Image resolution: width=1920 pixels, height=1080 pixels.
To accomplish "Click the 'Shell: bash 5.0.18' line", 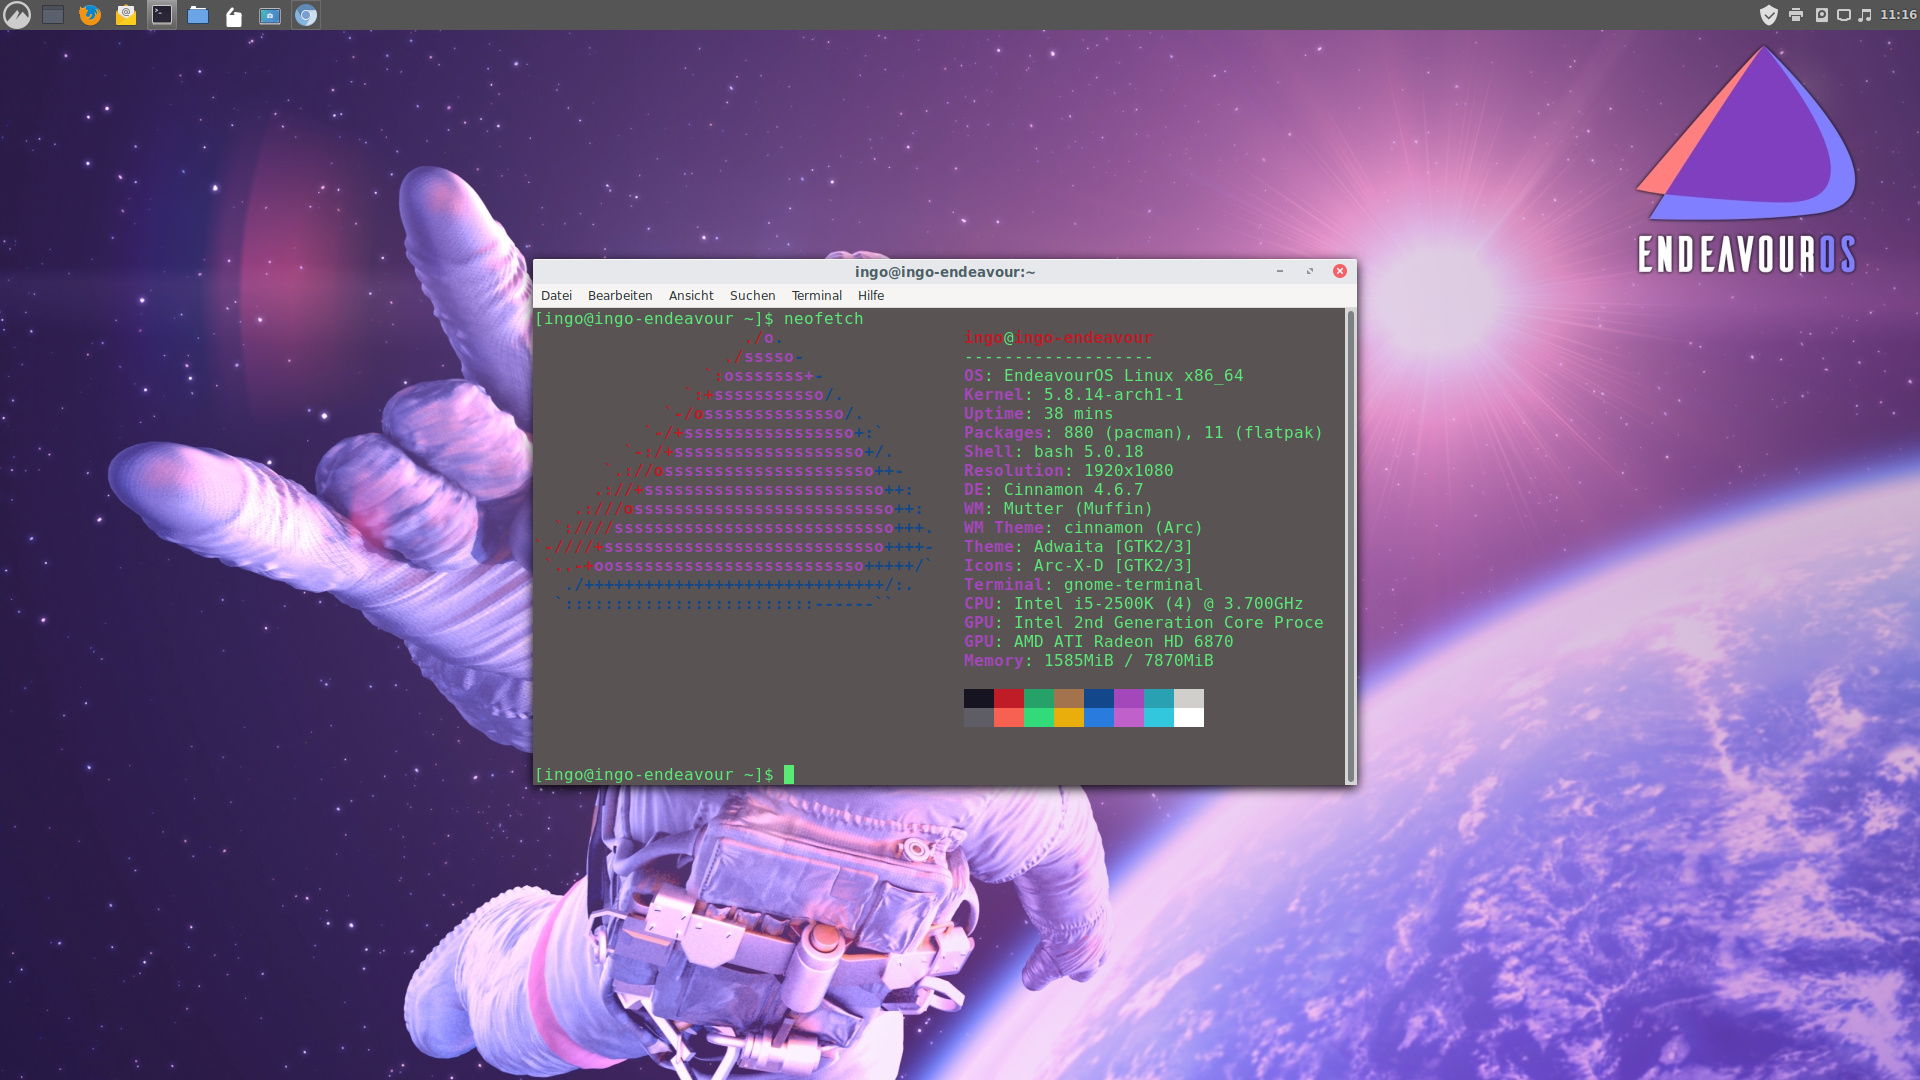I will coord(1054,452).
